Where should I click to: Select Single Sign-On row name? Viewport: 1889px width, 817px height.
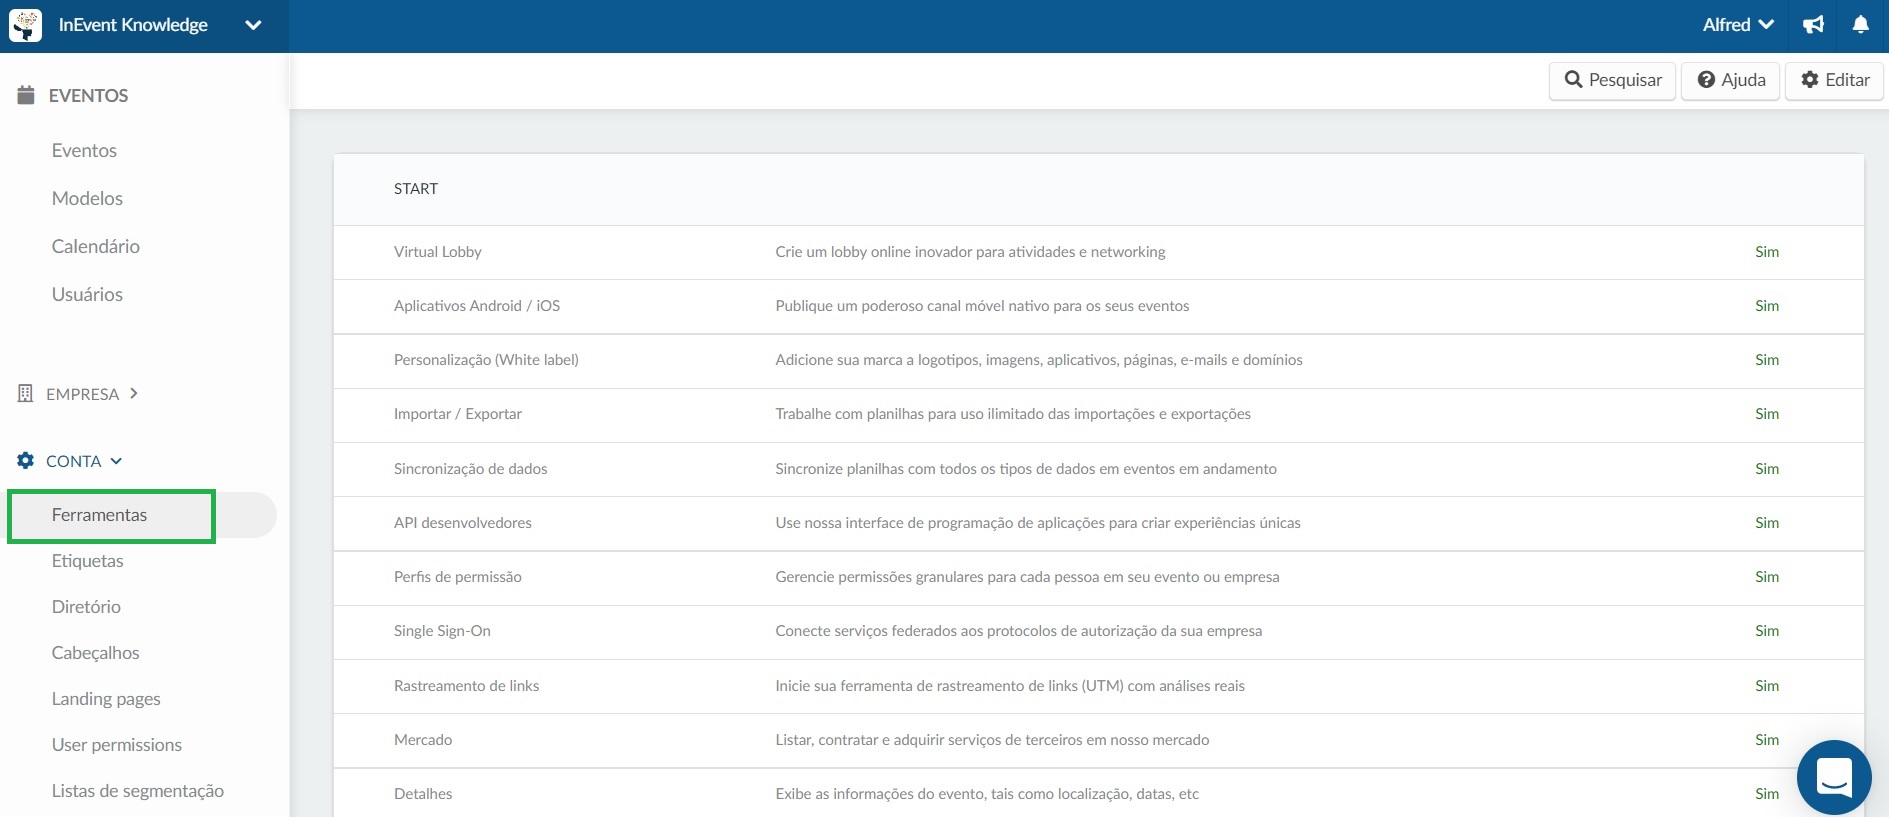click(442, 631)
